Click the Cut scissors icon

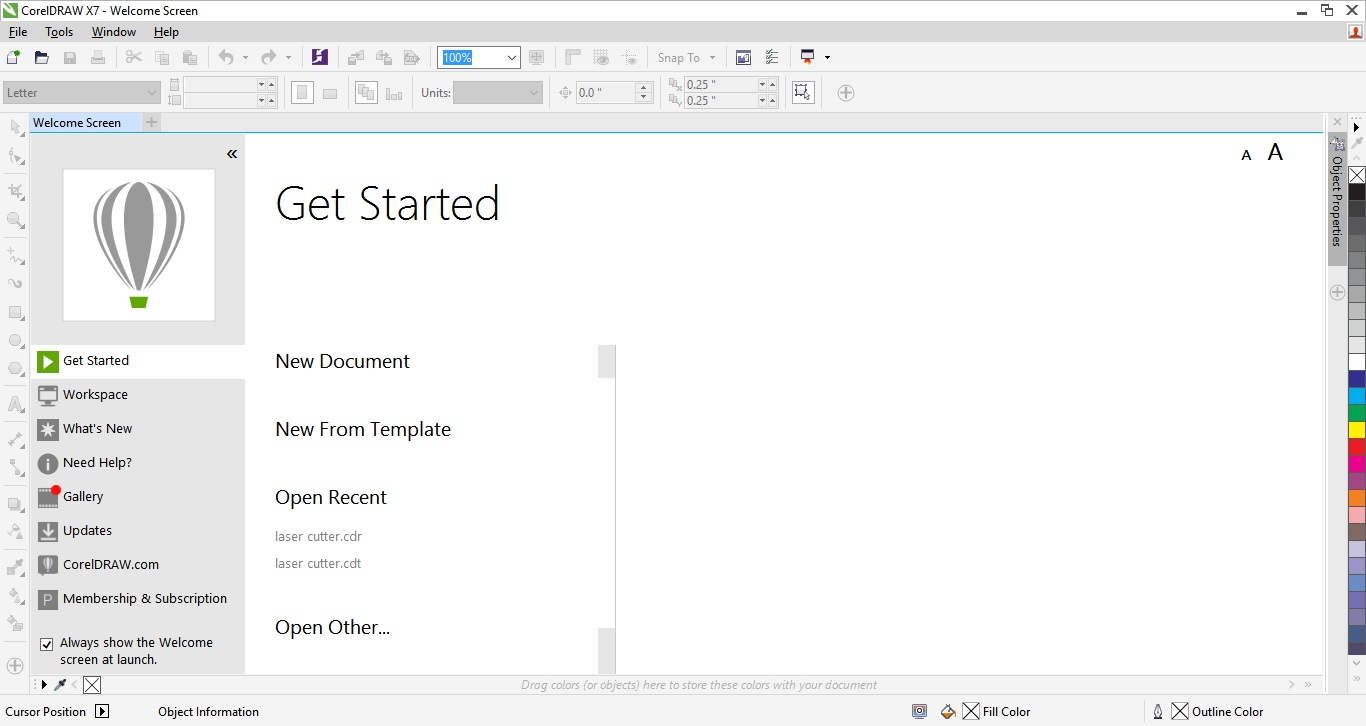point(133,58)
